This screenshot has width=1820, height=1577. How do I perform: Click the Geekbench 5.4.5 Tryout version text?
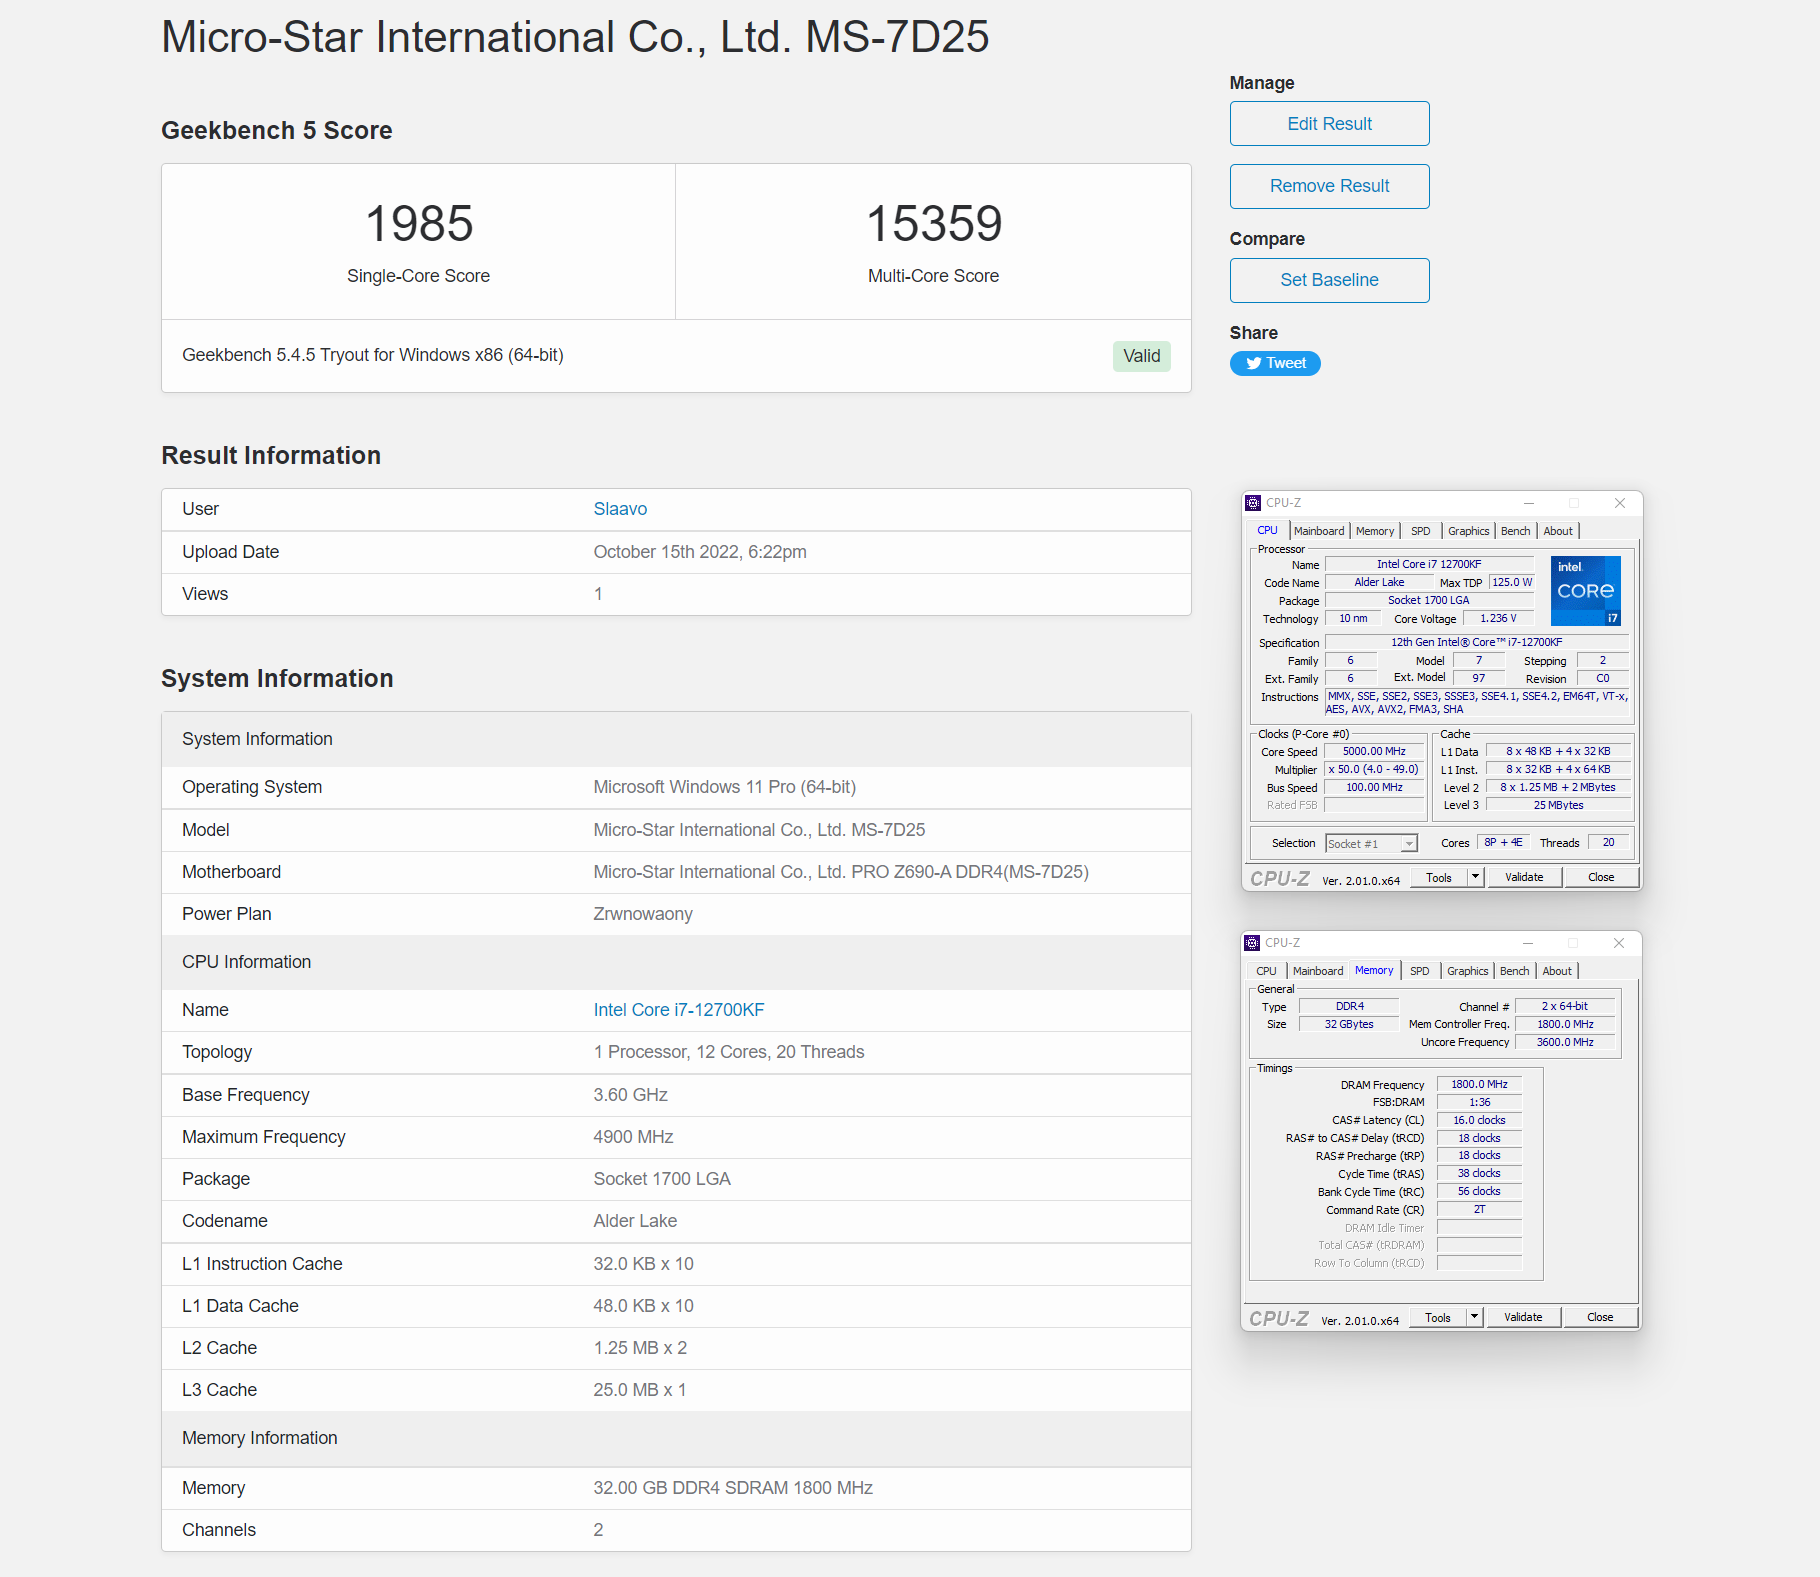pos(373,355)
